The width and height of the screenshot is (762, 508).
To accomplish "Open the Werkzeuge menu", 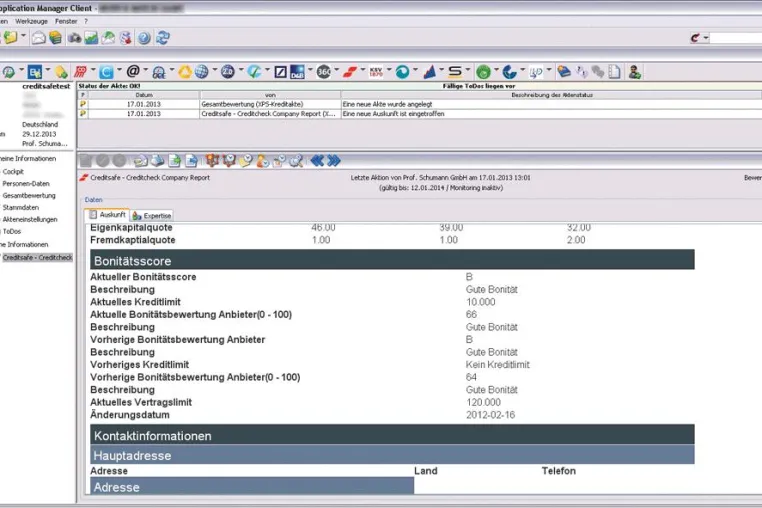I will 32,21.
